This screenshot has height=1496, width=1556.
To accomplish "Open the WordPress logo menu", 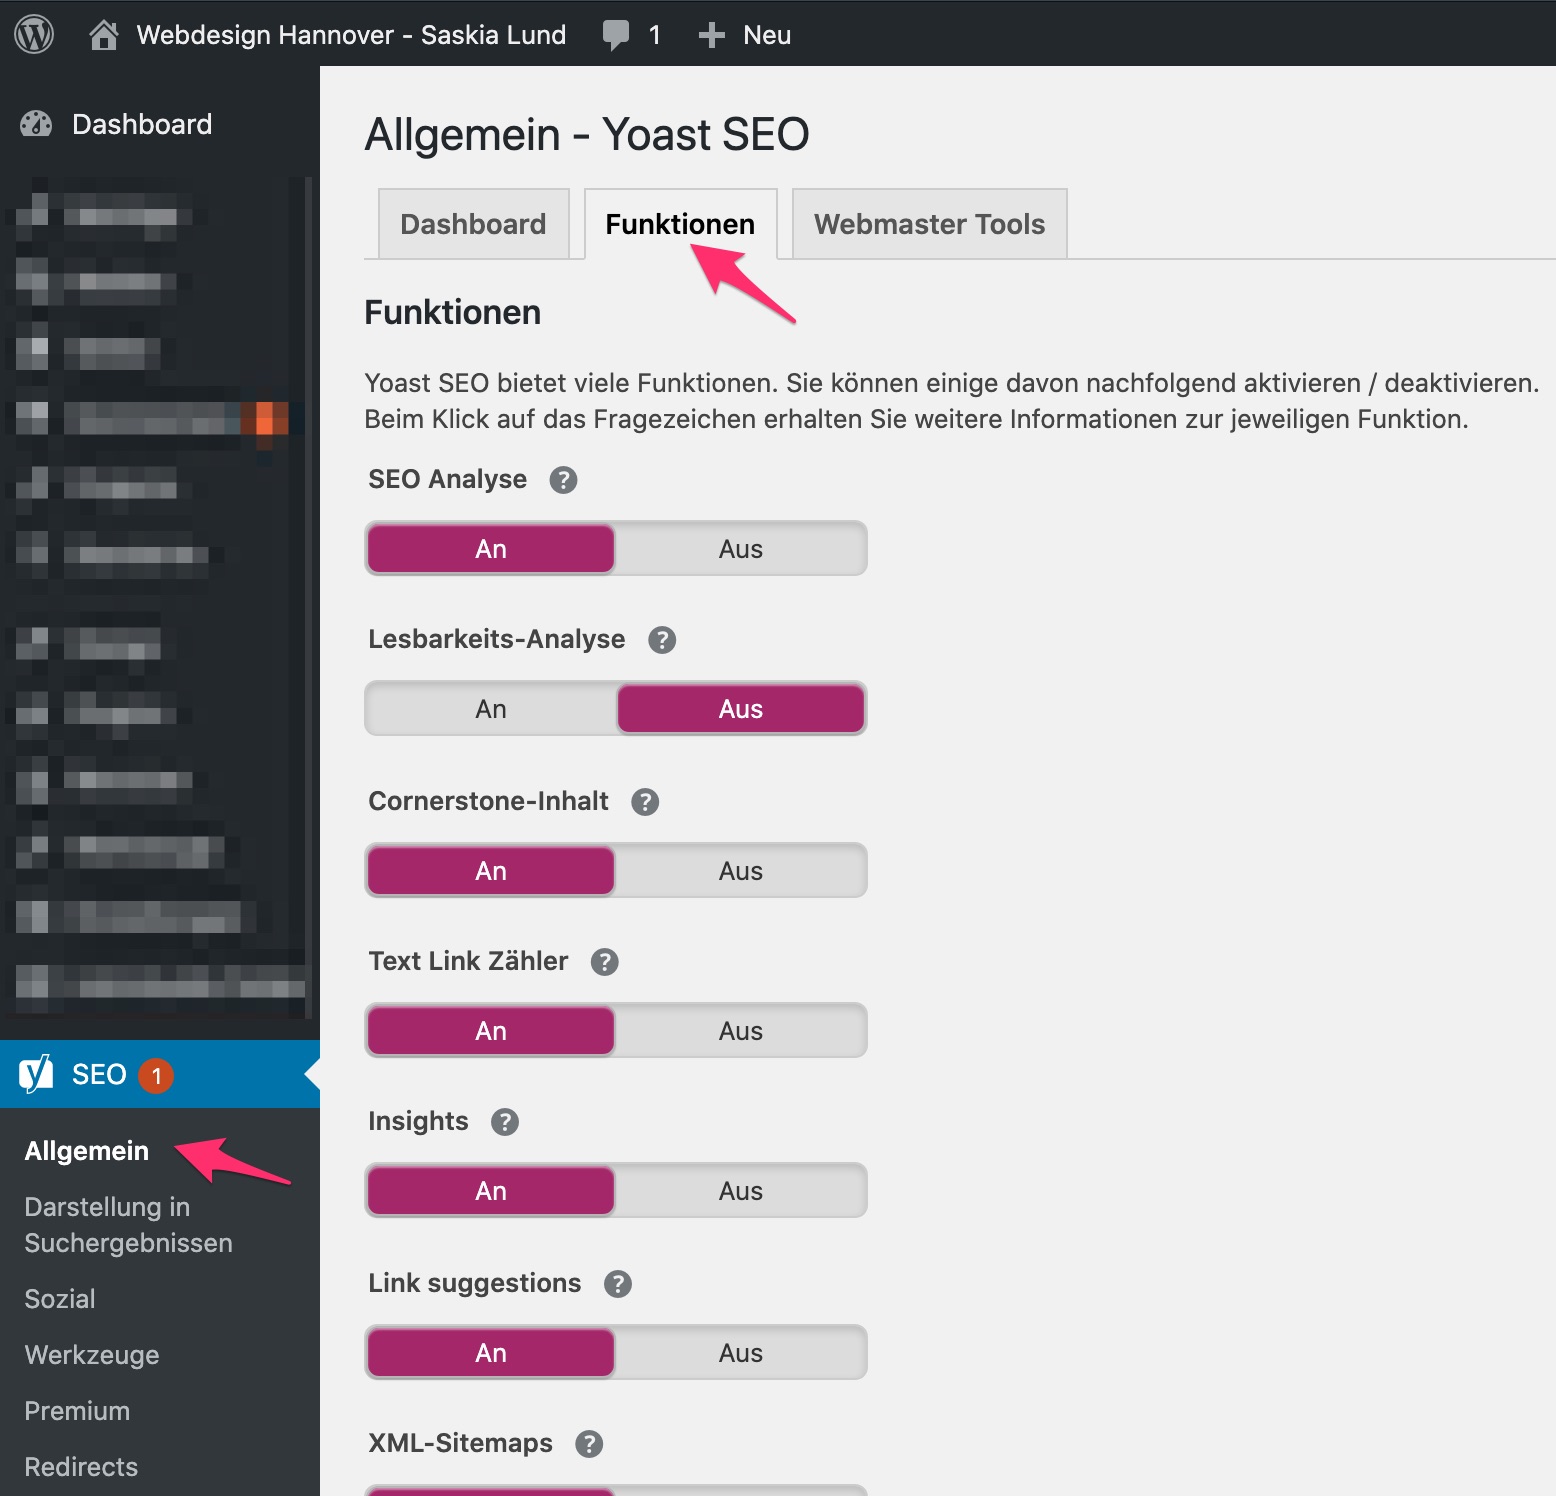I will click(x=34, y=34).
